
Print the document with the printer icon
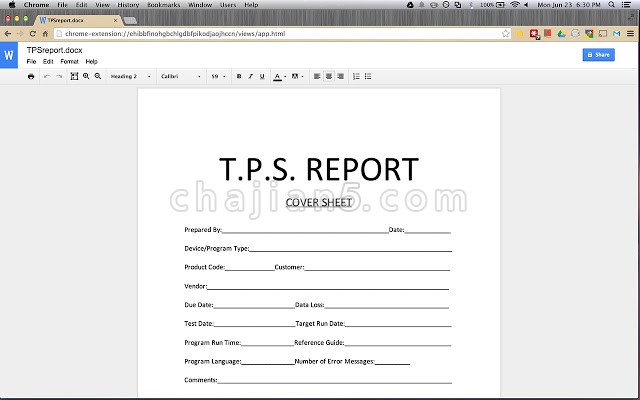pos(31,76)
